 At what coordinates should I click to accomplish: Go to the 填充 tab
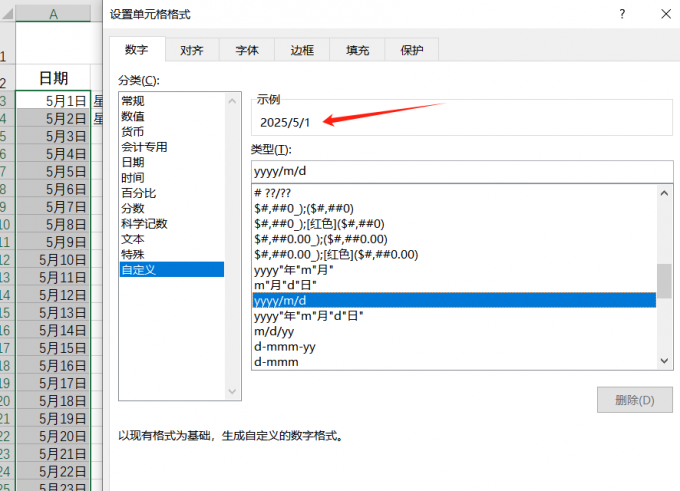pyautogui.click(x=357, y=50)
